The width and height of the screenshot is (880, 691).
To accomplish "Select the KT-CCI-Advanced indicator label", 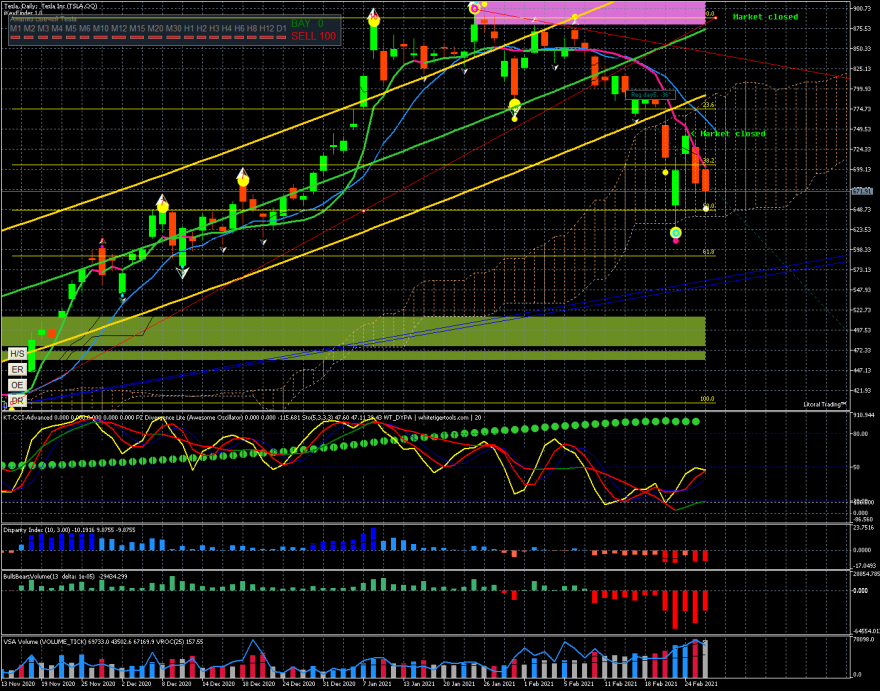I will [x=26, y=418].
